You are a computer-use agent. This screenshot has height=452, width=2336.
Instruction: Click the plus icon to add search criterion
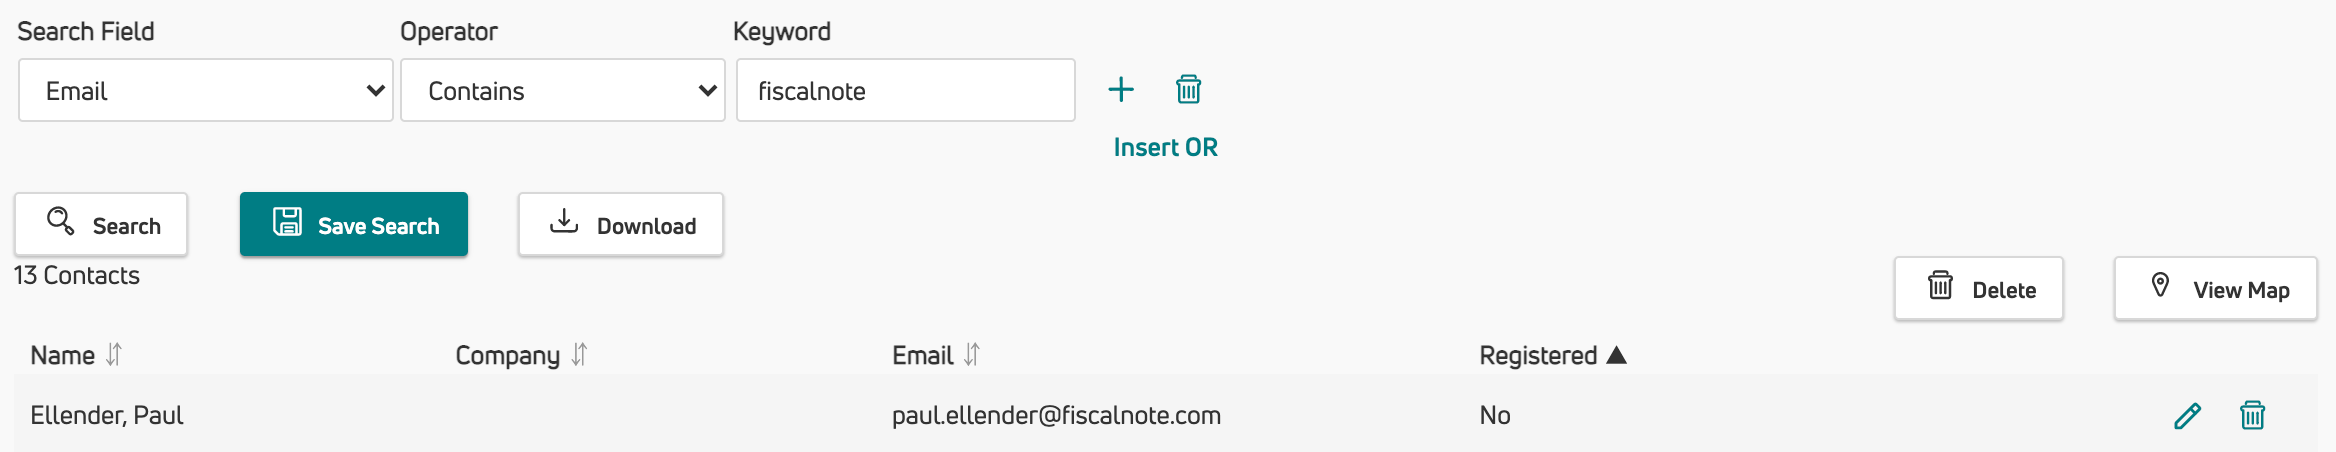pos(1121,90)
